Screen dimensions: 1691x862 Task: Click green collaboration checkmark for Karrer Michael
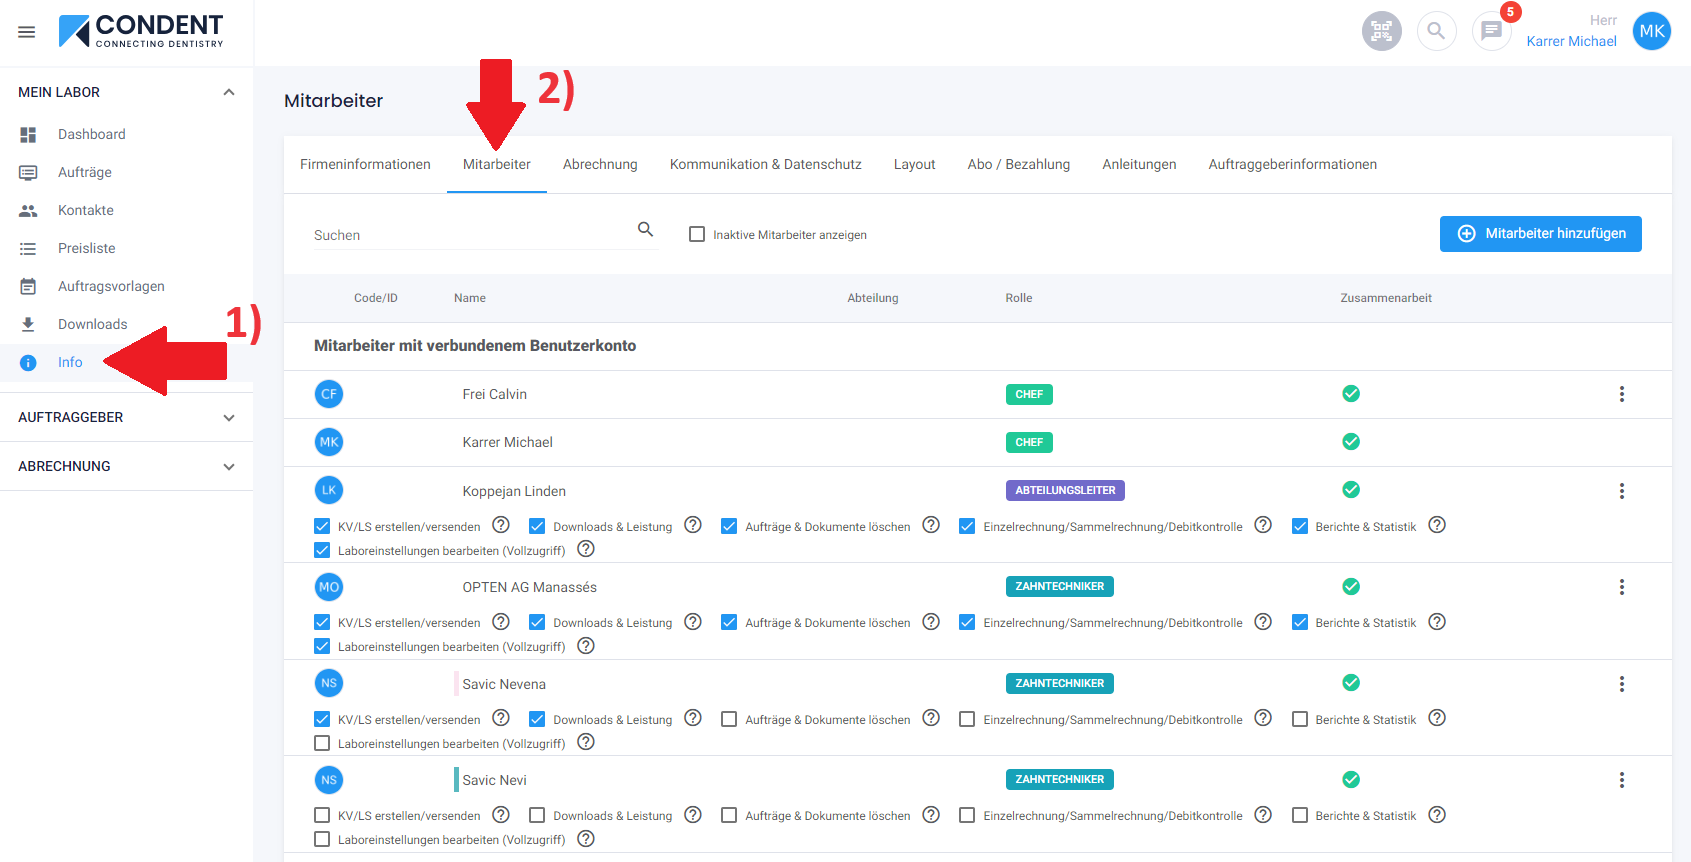pos(1351,441)
